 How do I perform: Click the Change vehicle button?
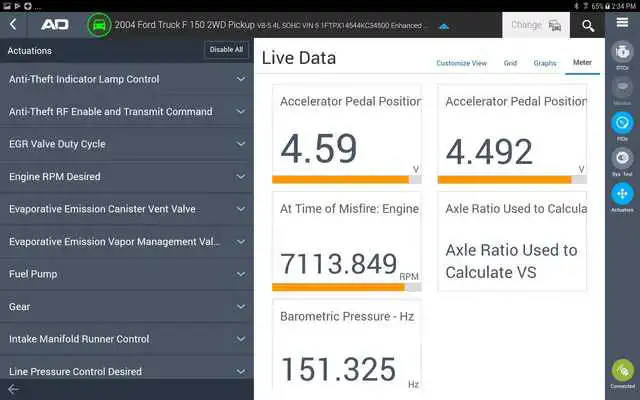click(x=536, y=25)
